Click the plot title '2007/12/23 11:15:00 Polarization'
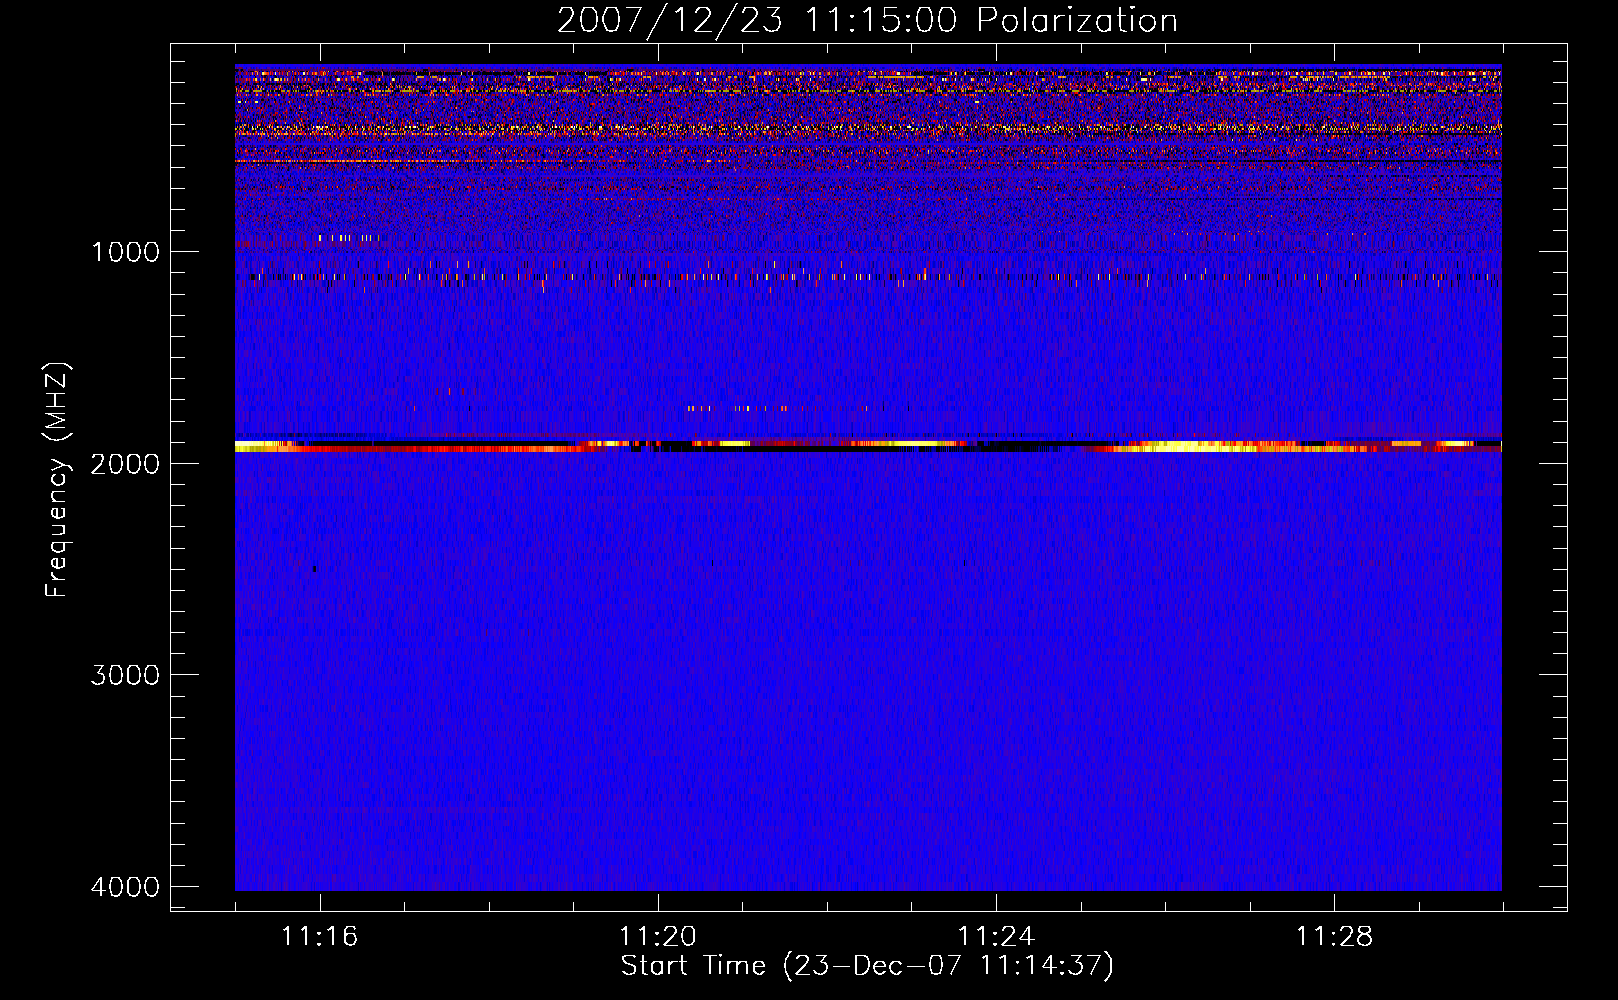 [x=867, y=20]
